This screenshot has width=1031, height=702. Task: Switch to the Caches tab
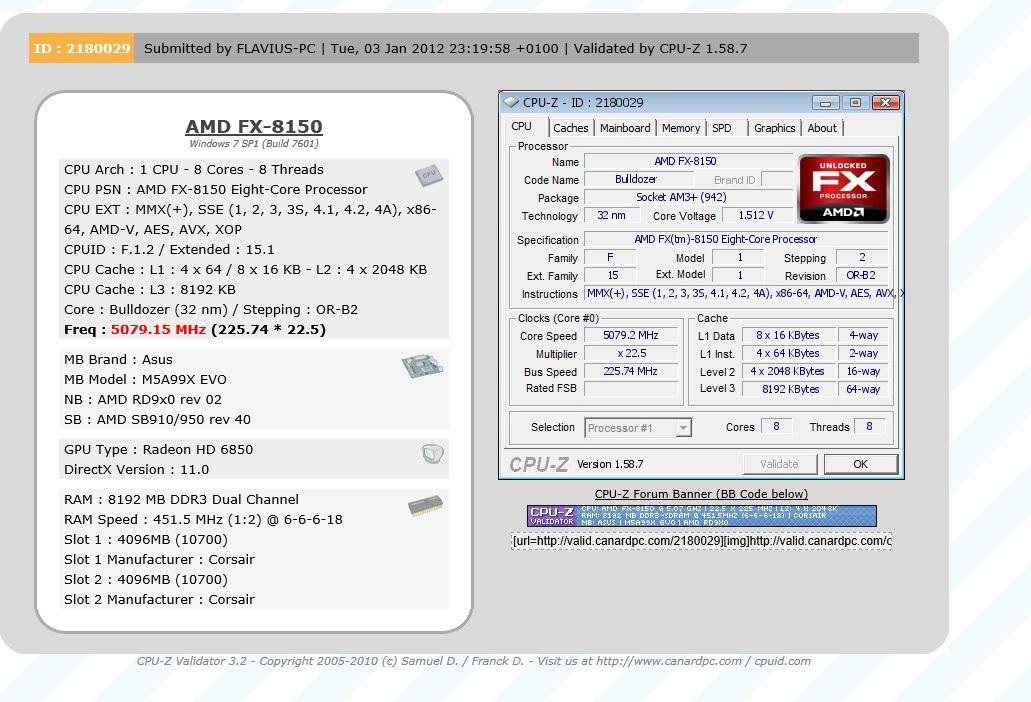571,128
